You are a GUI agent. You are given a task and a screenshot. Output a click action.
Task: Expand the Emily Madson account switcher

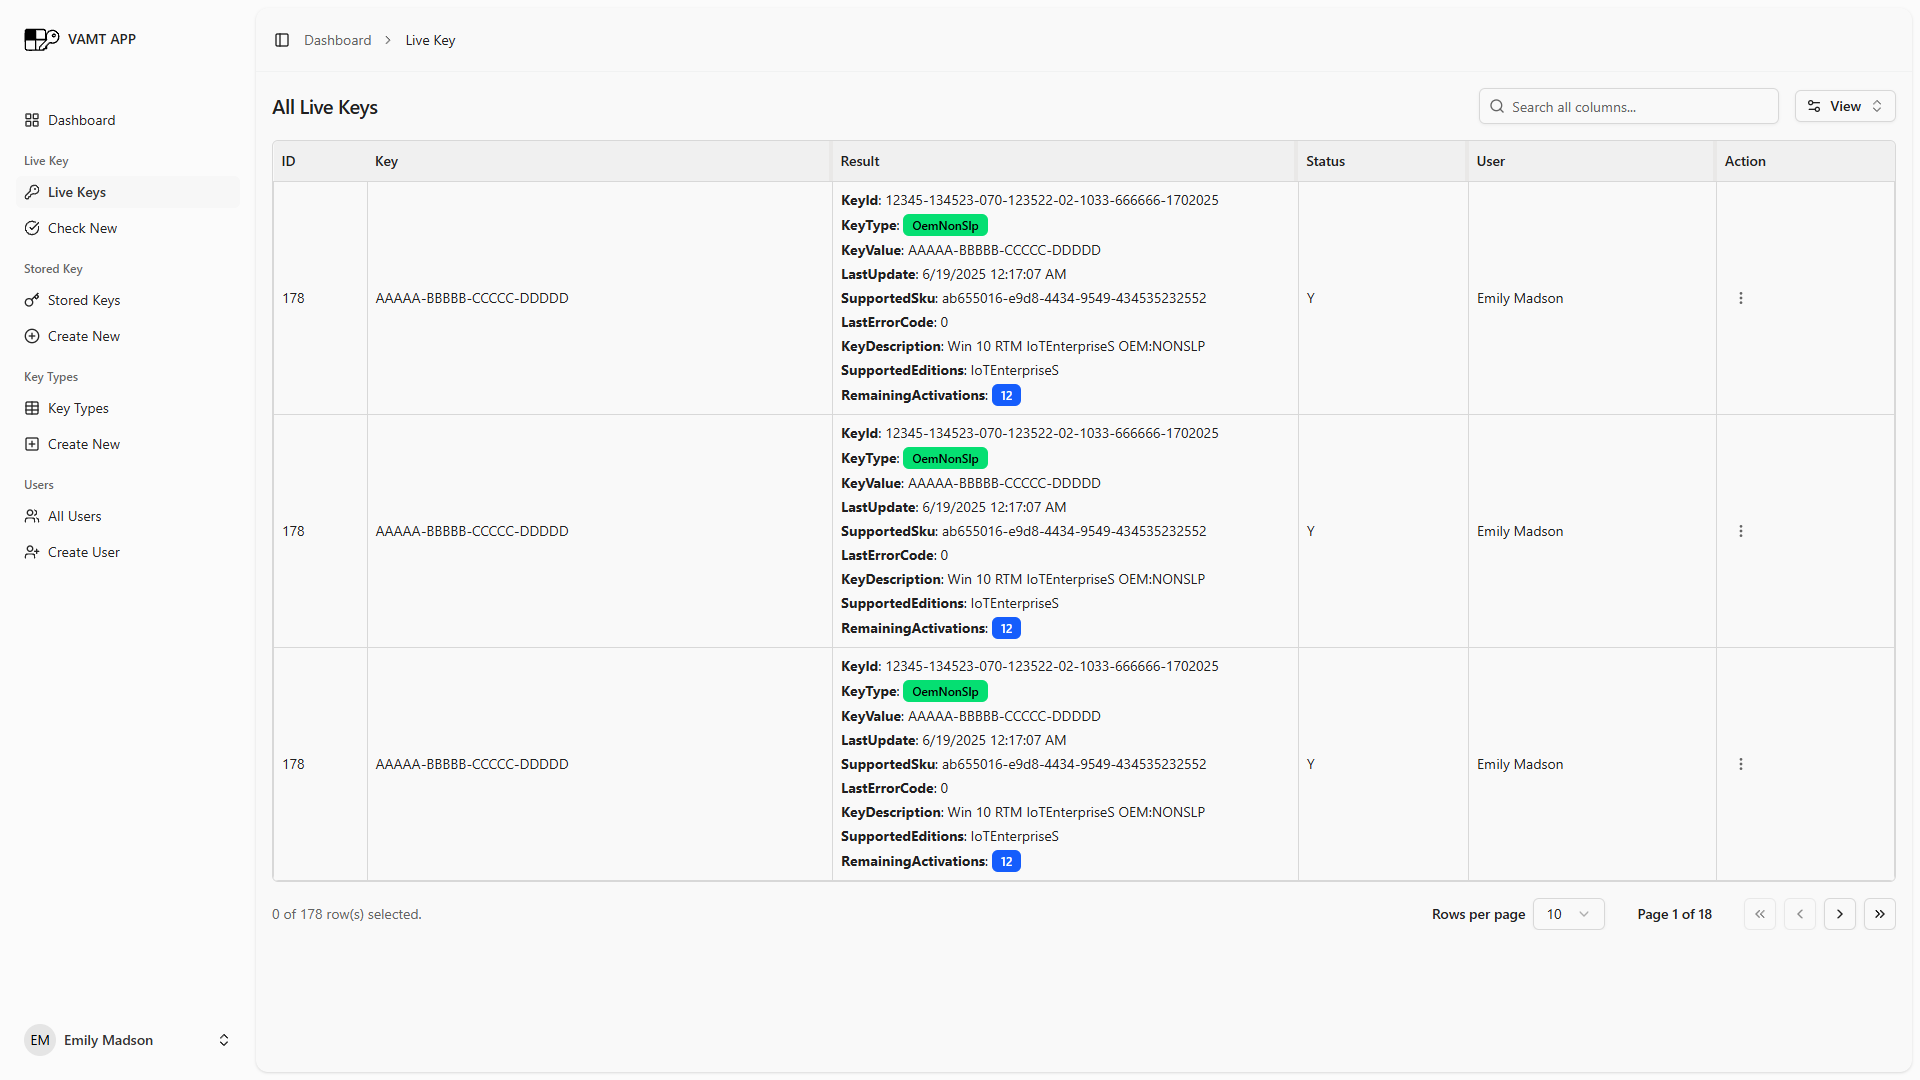pos(224,1040)
